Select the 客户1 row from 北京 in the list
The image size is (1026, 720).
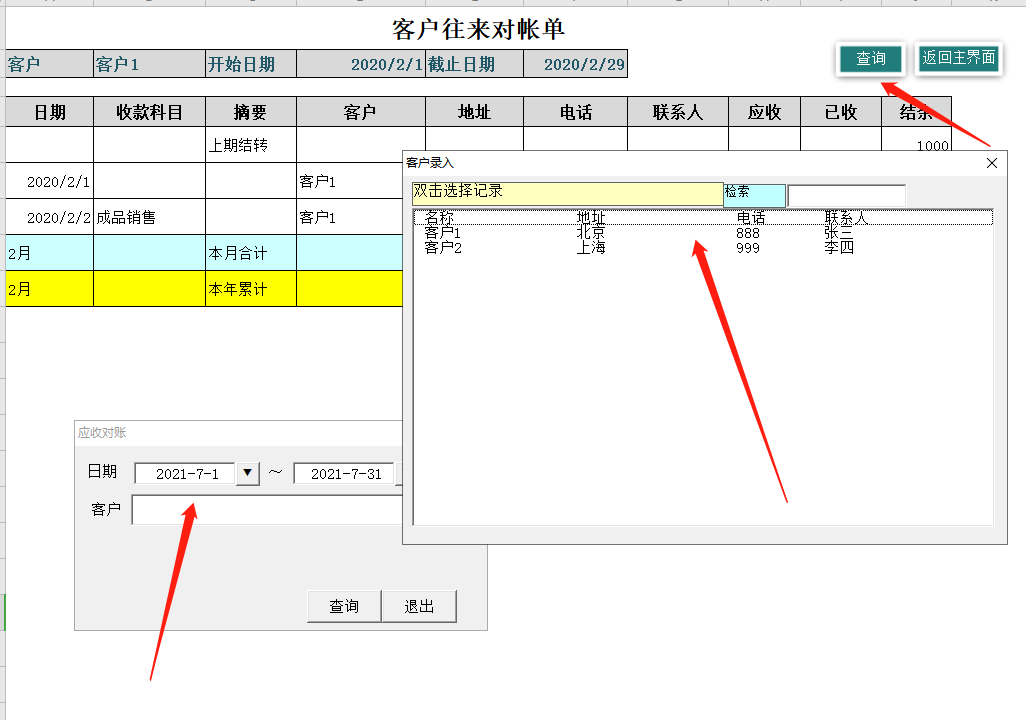coord(703,233)
